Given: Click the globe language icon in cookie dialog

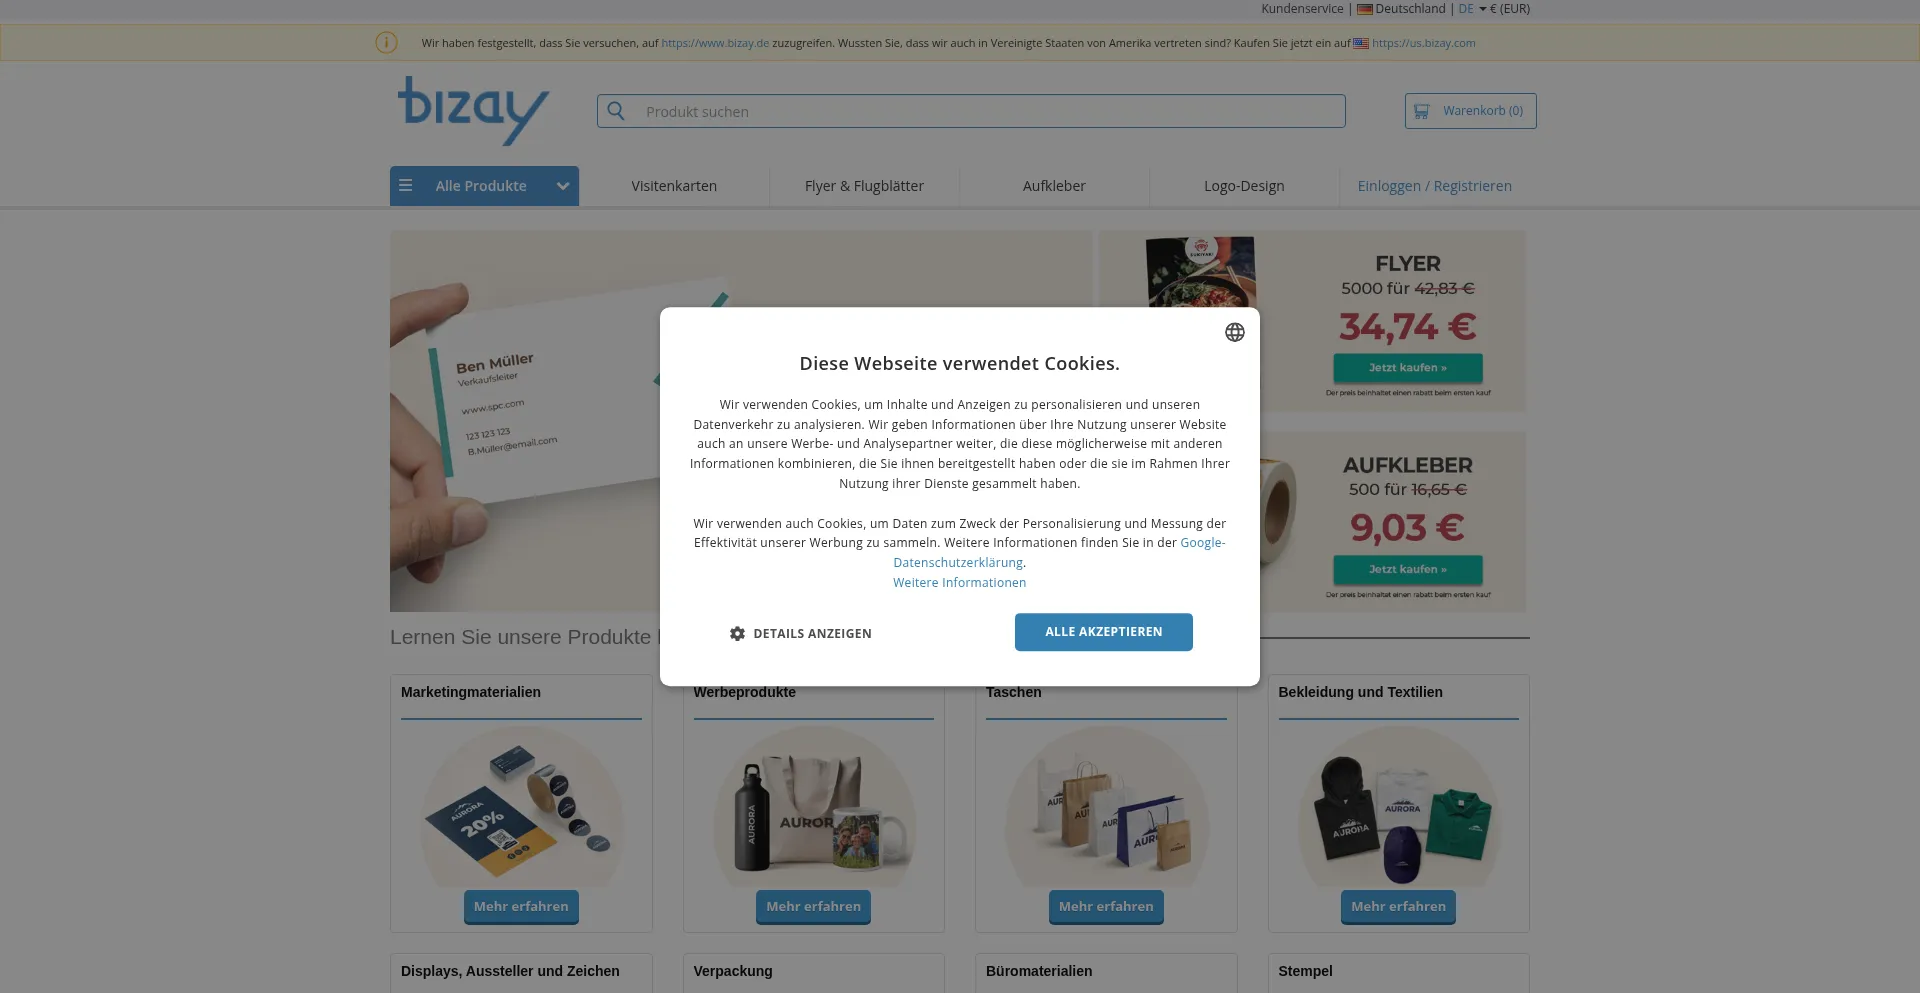Looking at the screenshot, I should [1234, 332].
